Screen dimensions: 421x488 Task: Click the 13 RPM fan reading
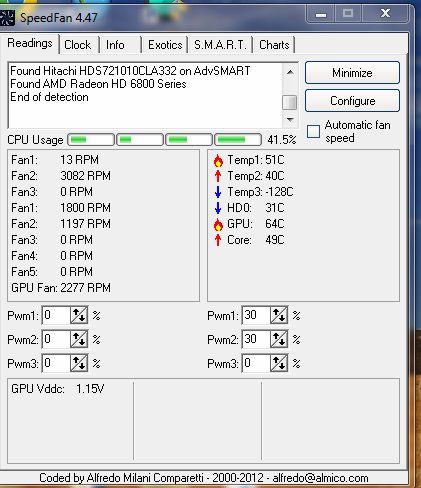(79, 160)
